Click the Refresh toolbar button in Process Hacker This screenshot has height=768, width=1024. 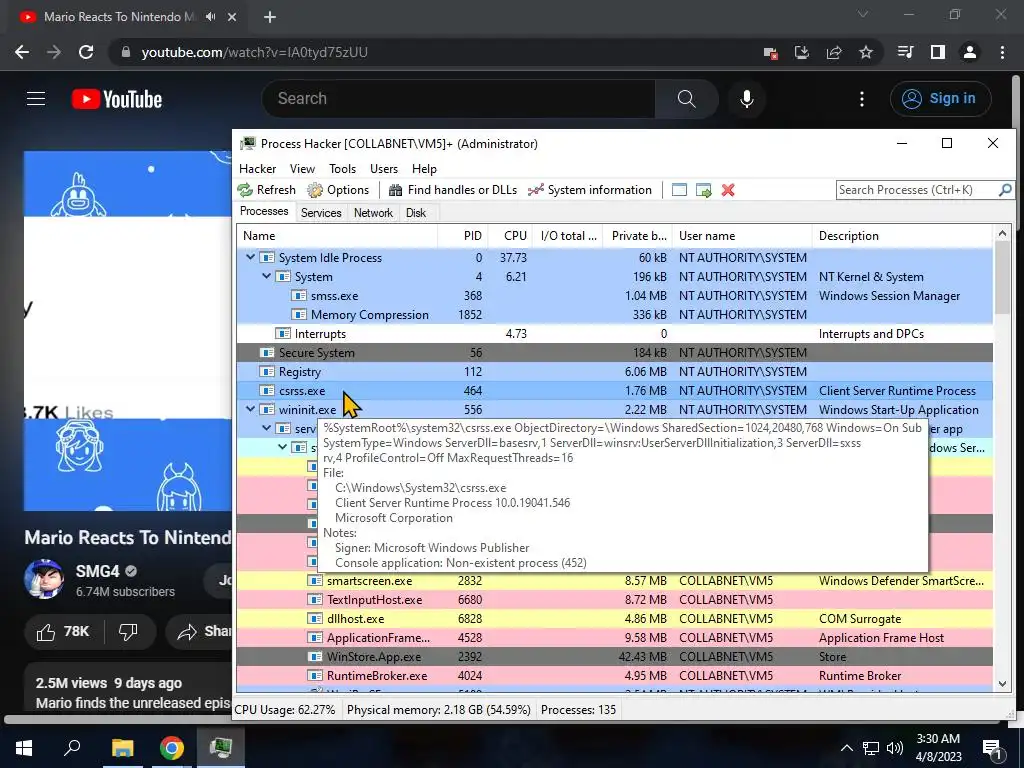(x=266, y=190)
